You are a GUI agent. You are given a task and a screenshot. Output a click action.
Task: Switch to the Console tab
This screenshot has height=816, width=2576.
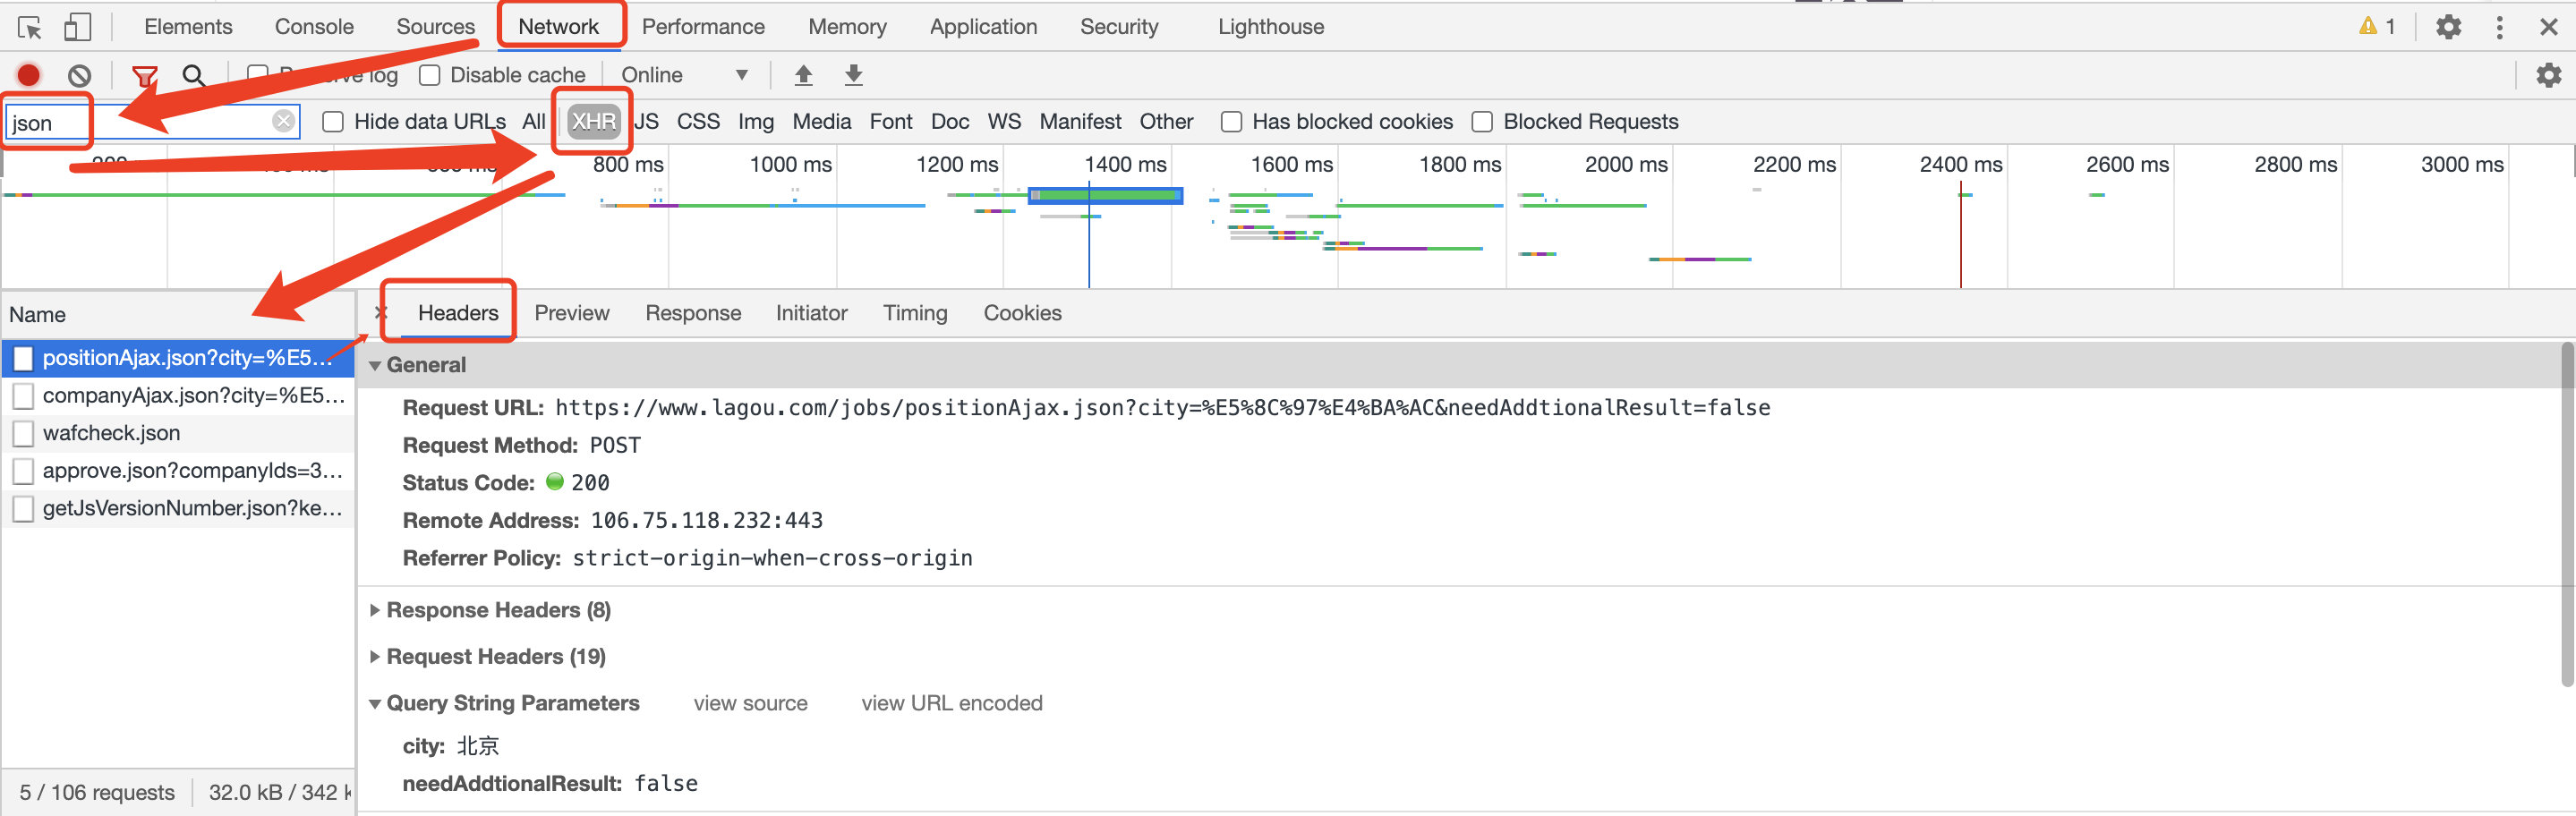[x=314, y=27]
